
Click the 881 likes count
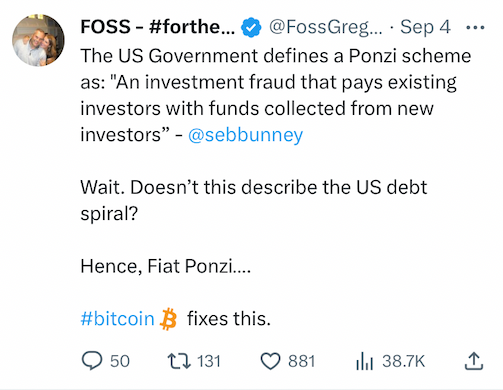pos(302,361)
